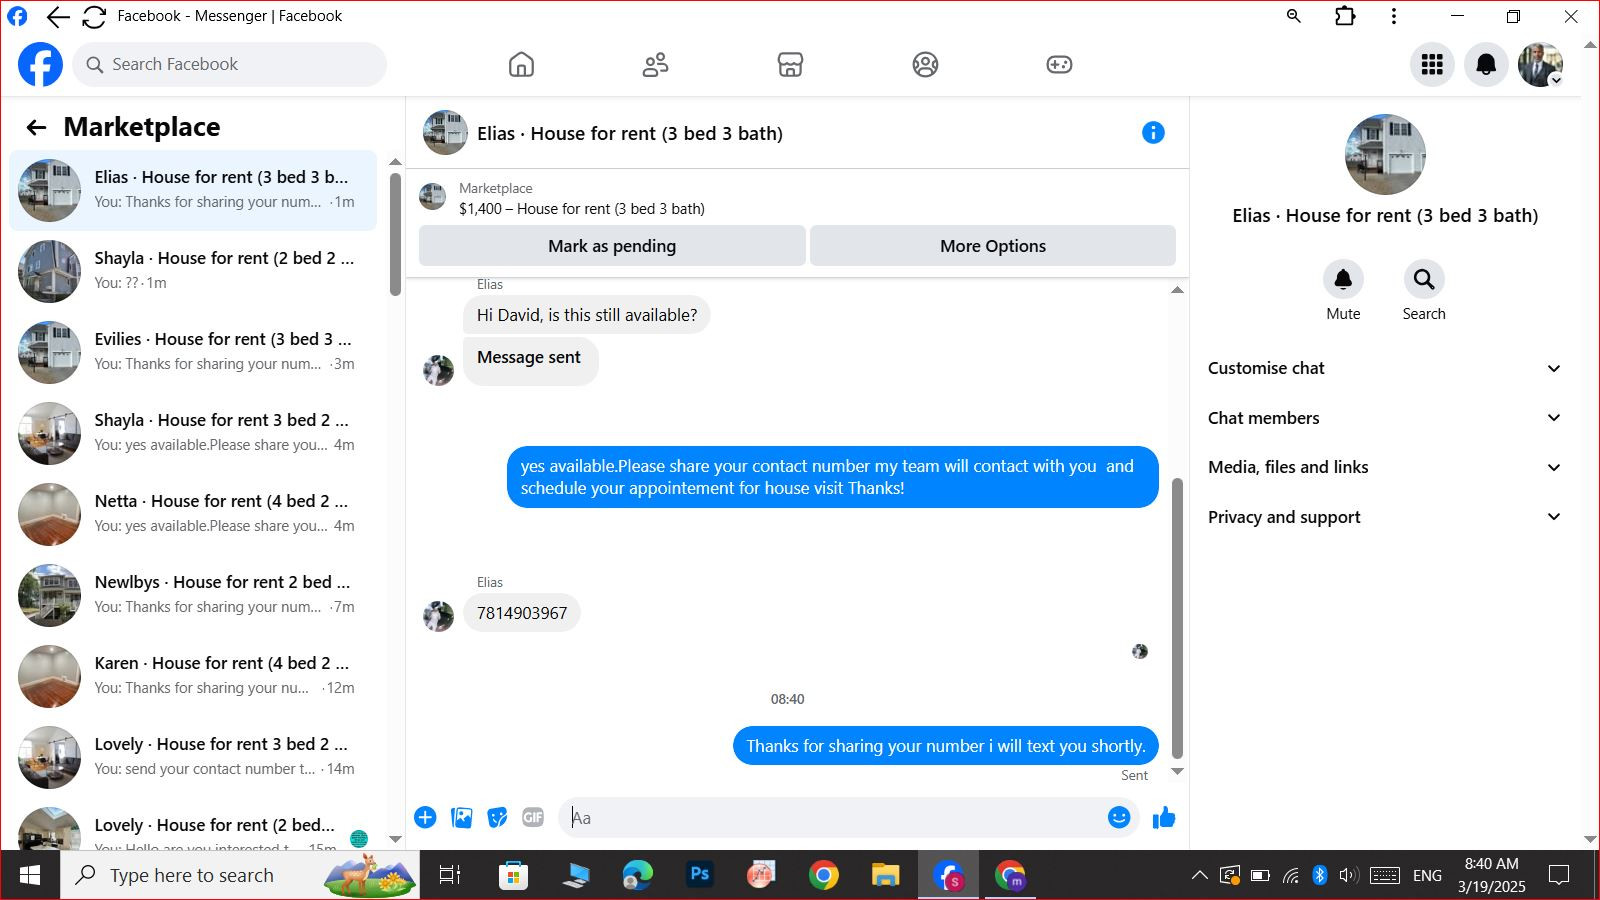Open Netta House for rent conversation
This screenshot has width=1600, height=900.
click(x=193, y=514)
